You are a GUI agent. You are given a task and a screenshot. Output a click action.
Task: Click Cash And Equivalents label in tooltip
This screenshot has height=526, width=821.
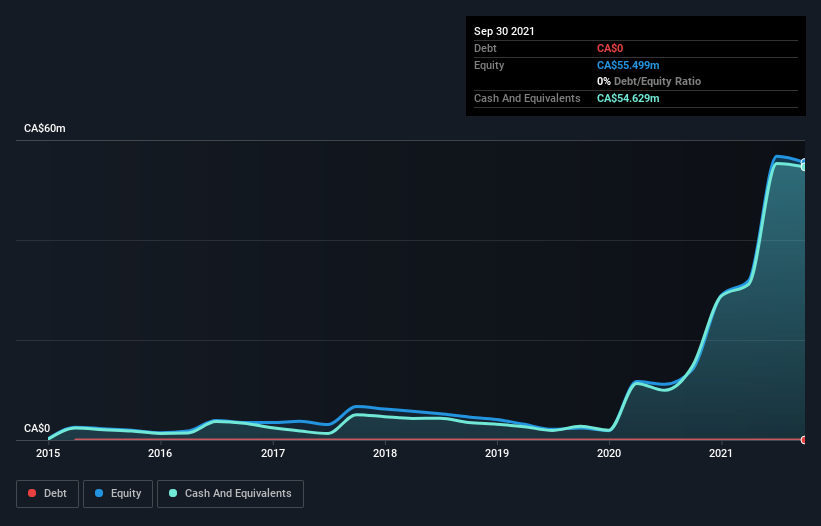[527, 98]
